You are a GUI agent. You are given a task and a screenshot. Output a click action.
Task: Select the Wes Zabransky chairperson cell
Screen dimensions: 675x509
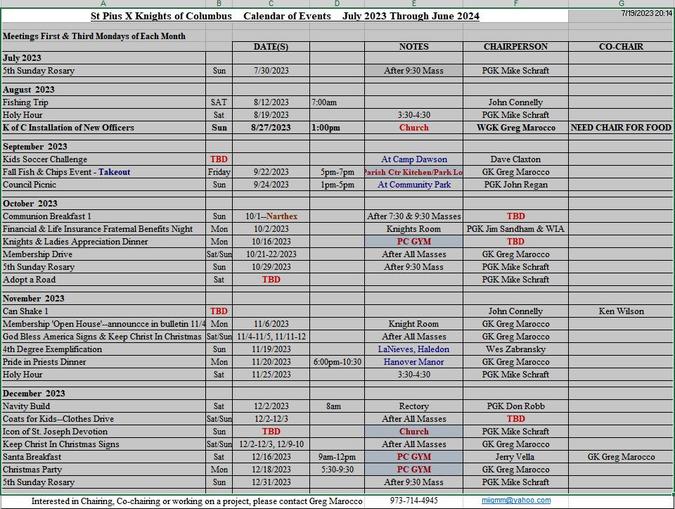[515, 349]
